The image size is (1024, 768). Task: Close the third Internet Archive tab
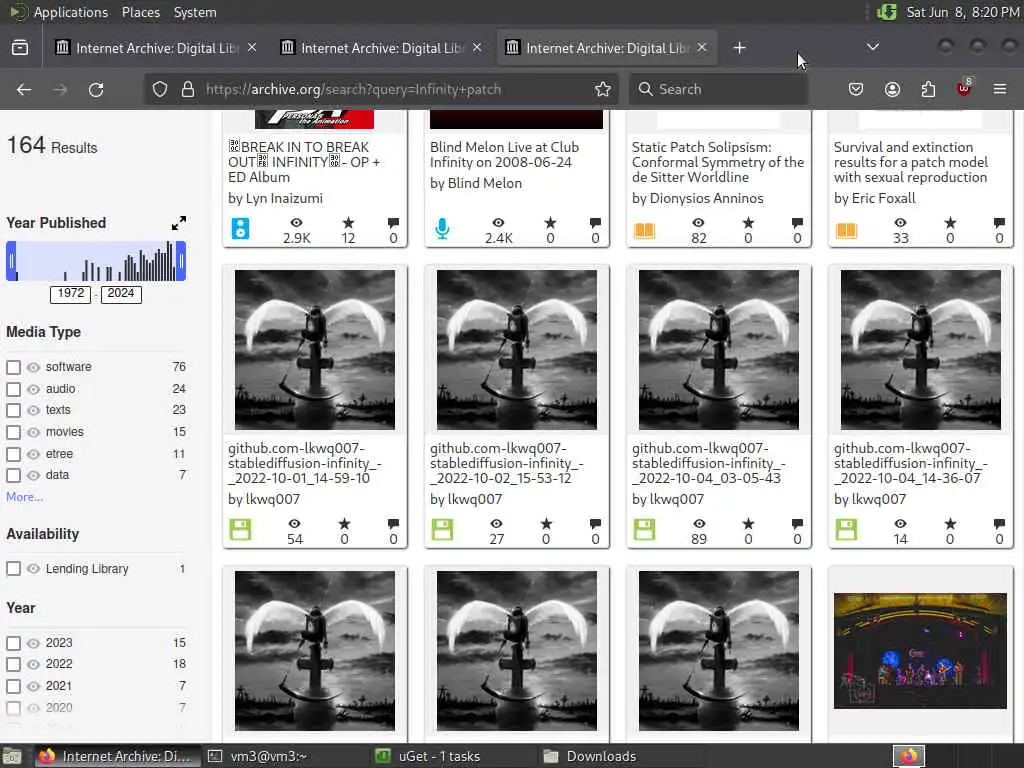(x=702, y=48)
